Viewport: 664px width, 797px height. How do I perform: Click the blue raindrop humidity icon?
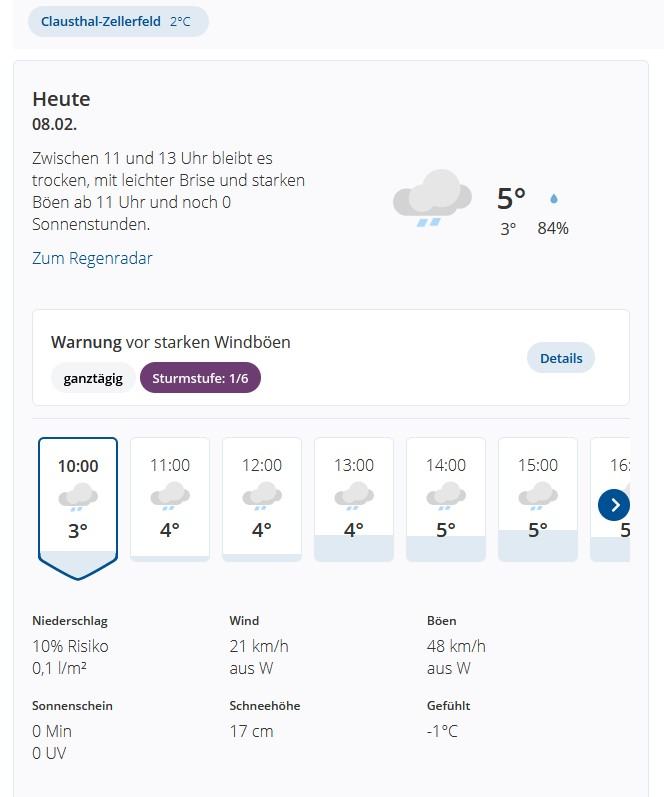554,198
